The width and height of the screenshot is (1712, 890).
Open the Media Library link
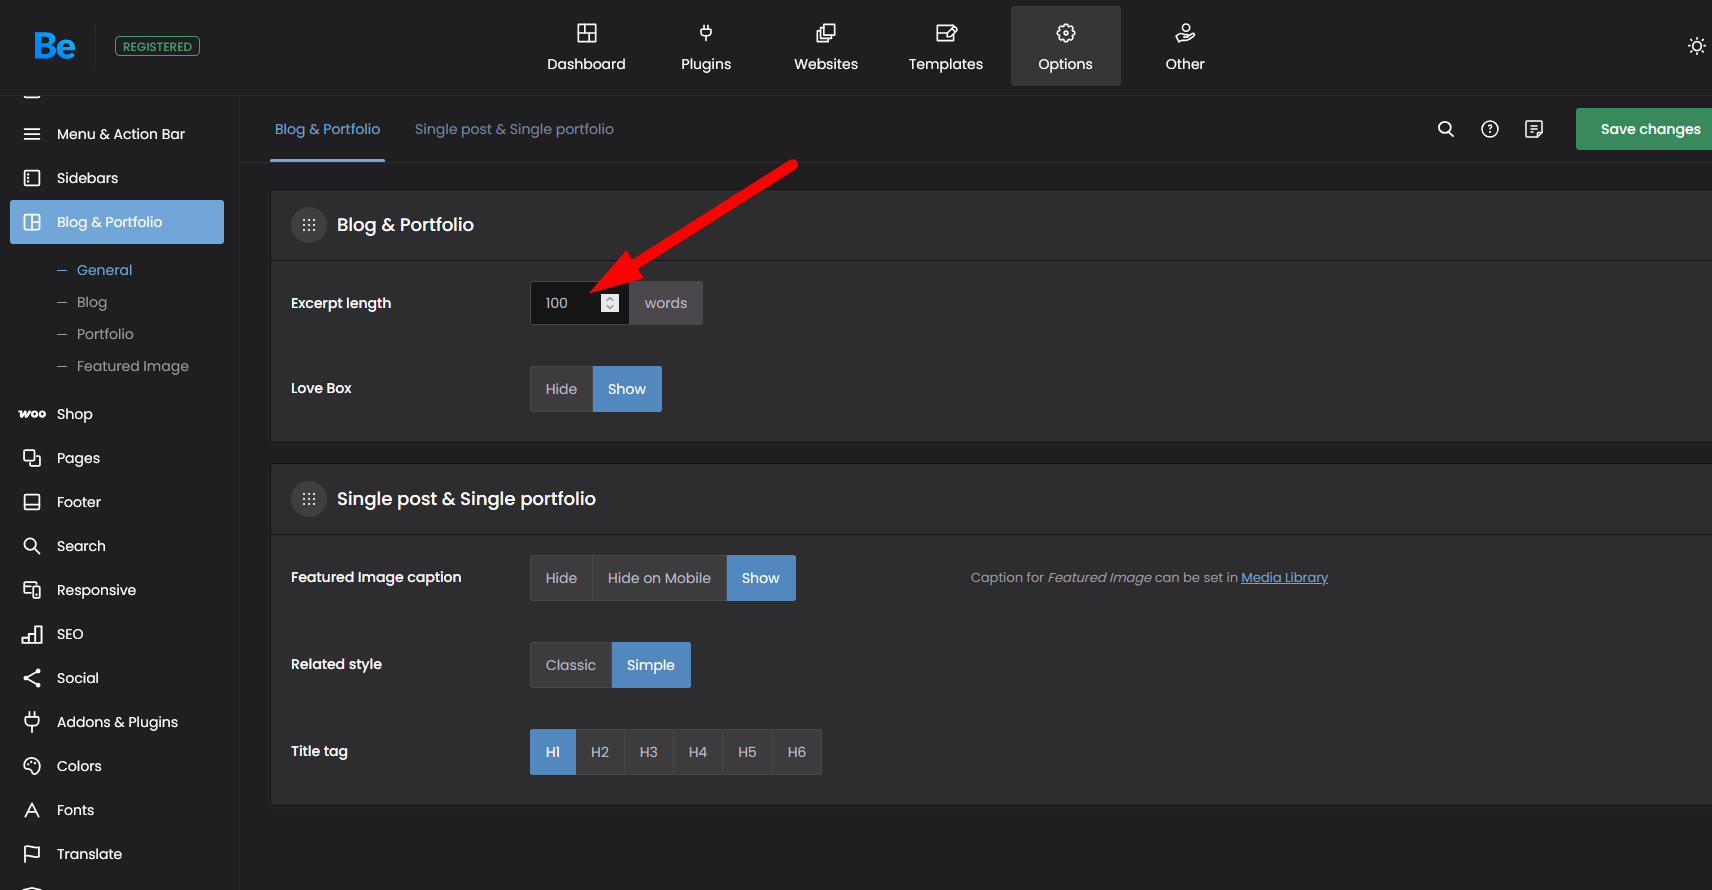(1284, 578)
